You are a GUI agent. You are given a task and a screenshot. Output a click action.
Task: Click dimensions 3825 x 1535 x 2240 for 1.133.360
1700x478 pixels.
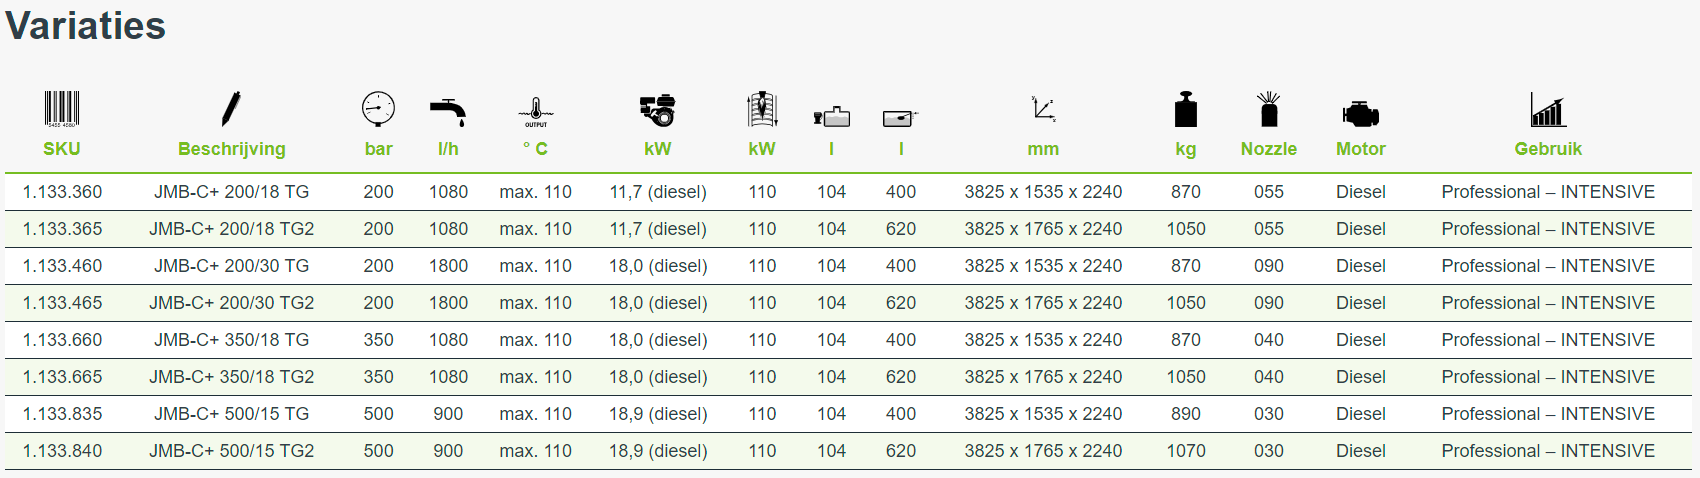click(x=1043, y=192)
